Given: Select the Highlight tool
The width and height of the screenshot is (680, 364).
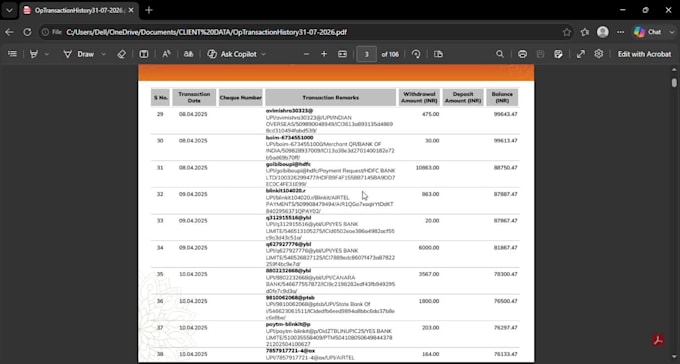Looking at the screenshot, I should pos(33,54).
